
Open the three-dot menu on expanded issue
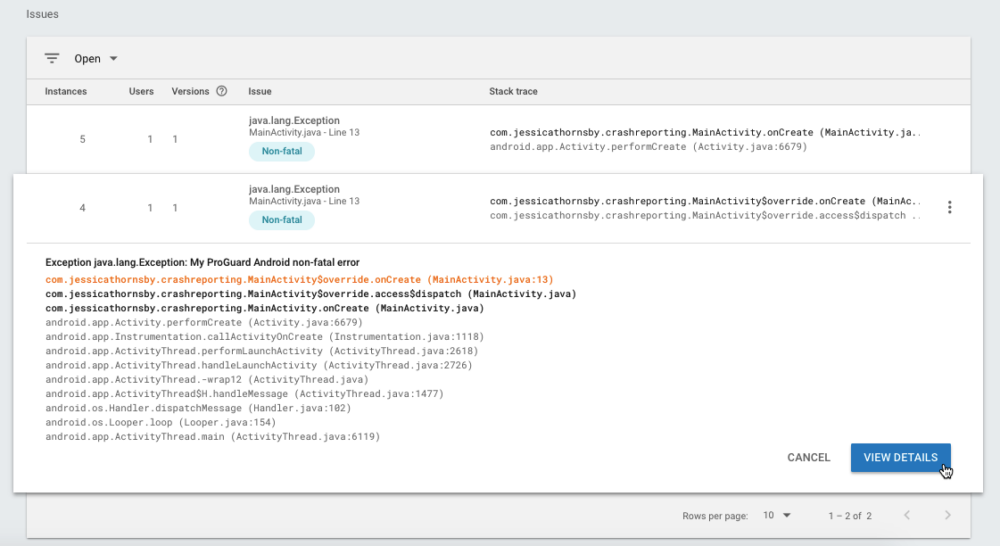(949, 207)
